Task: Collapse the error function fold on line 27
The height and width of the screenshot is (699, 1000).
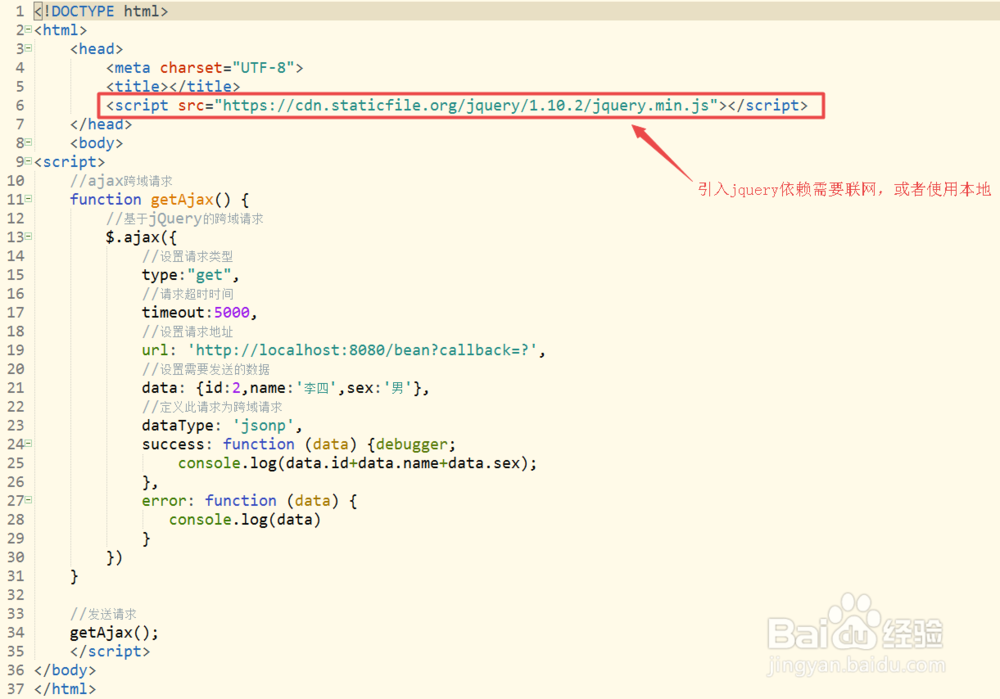Action: point(28,500)
